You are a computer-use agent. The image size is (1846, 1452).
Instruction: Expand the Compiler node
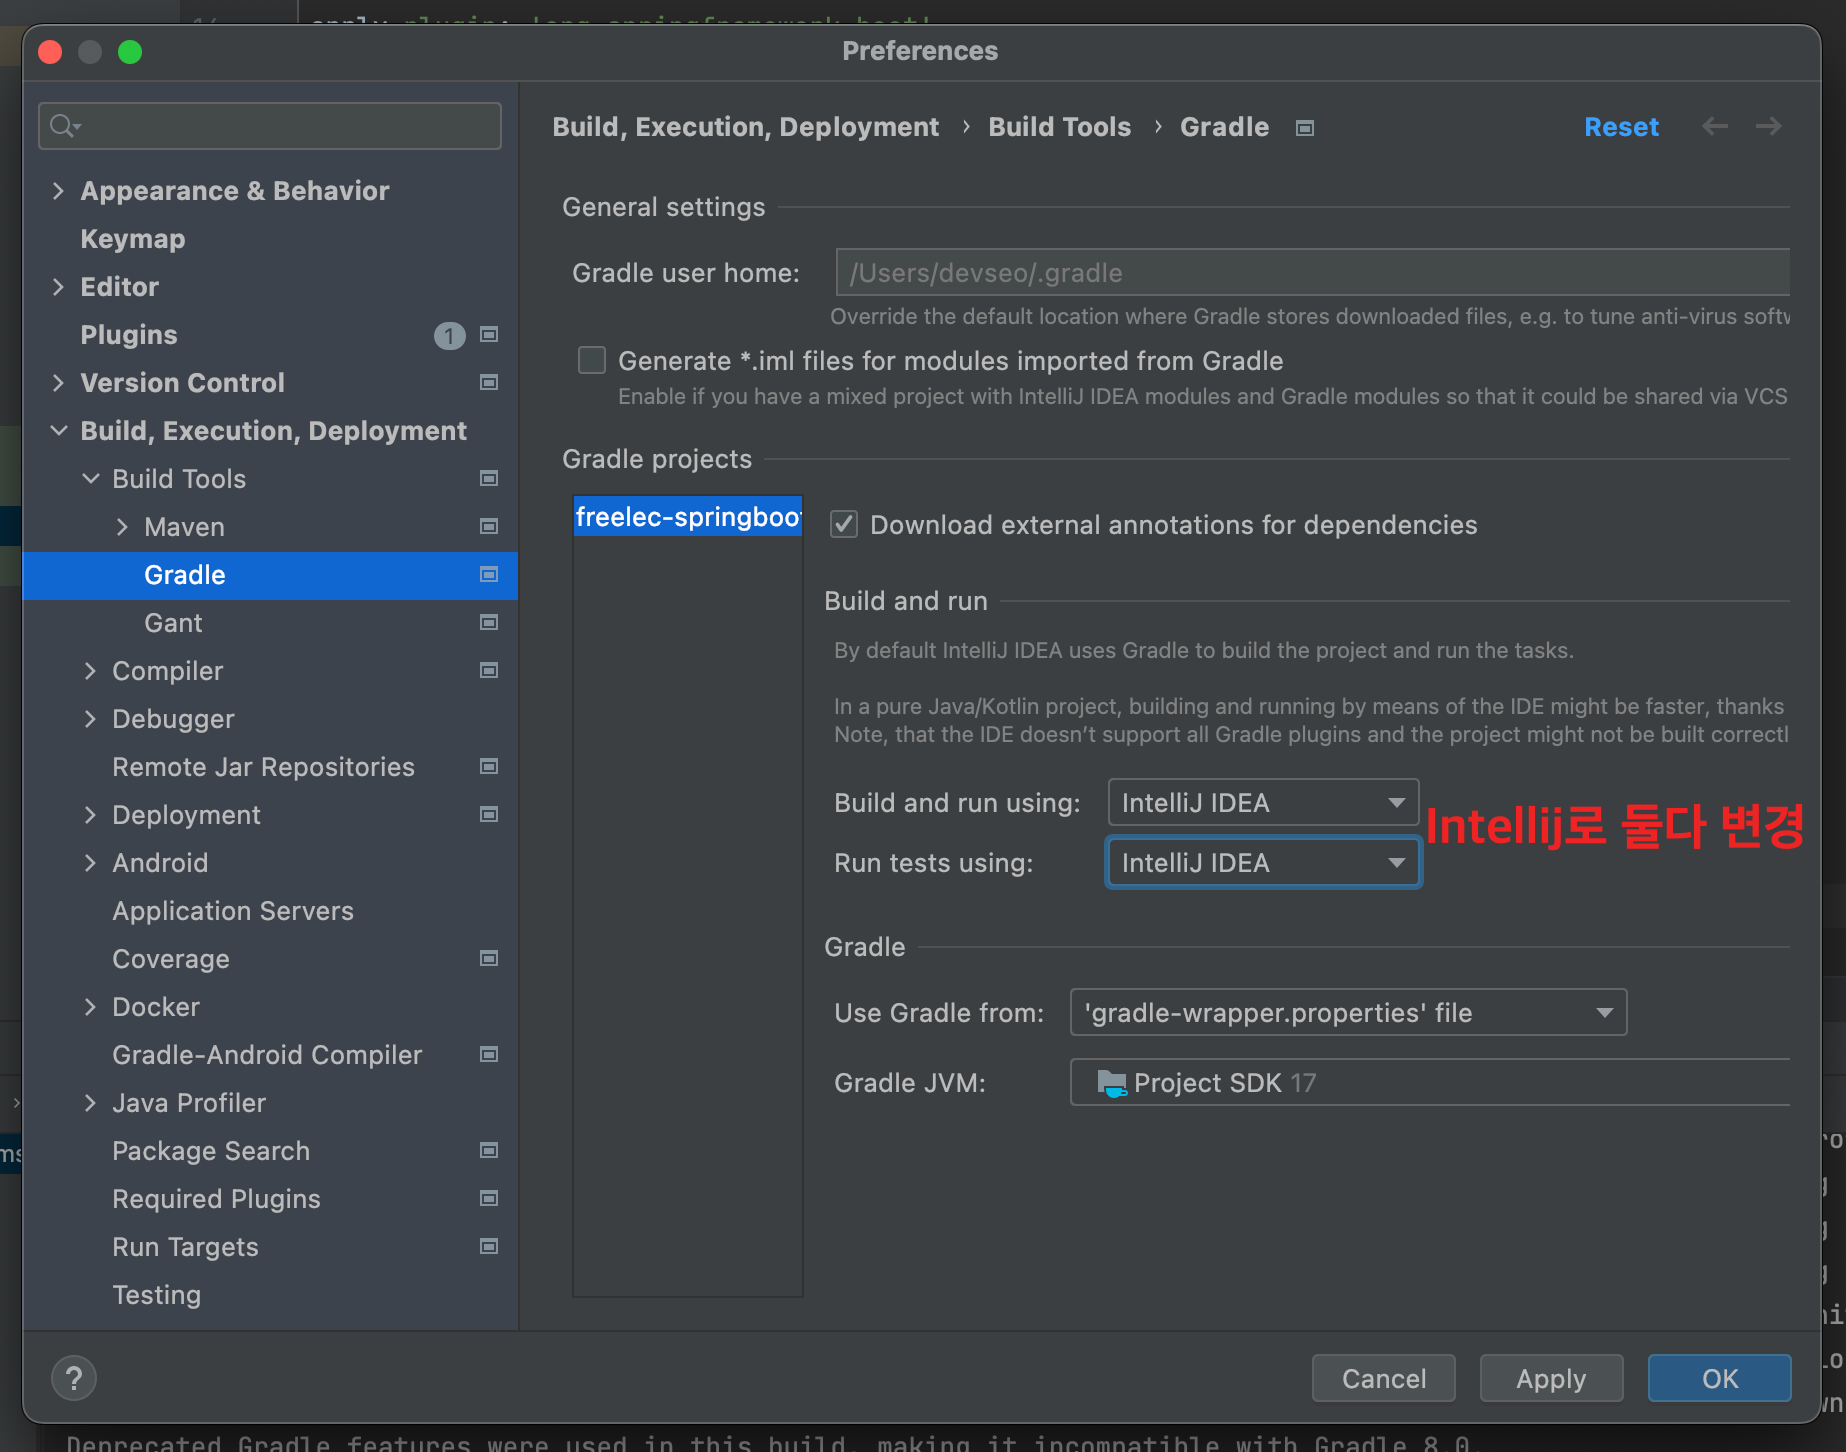(x=90, y=670)
